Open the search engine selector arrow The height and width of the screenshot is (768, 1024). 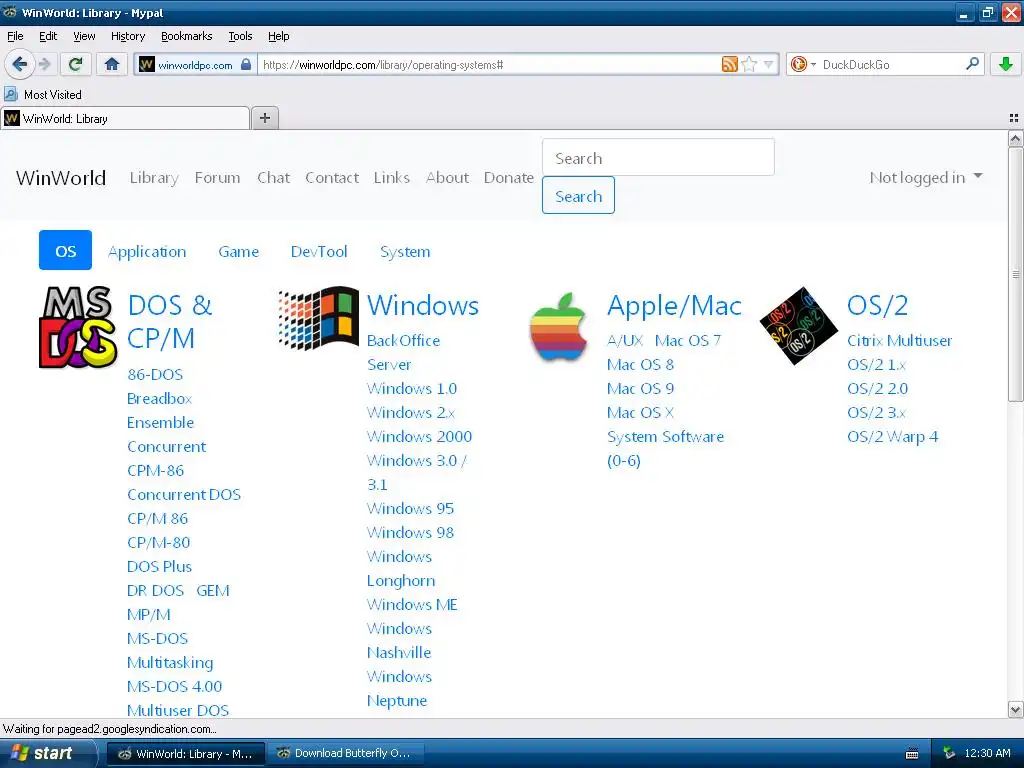[x=813, y=64]
